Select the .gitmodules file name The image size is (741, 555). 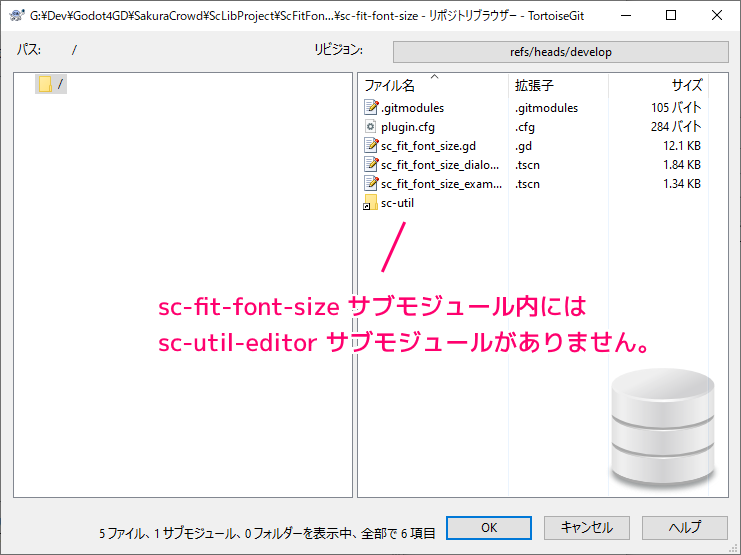(x=412, y=108)
